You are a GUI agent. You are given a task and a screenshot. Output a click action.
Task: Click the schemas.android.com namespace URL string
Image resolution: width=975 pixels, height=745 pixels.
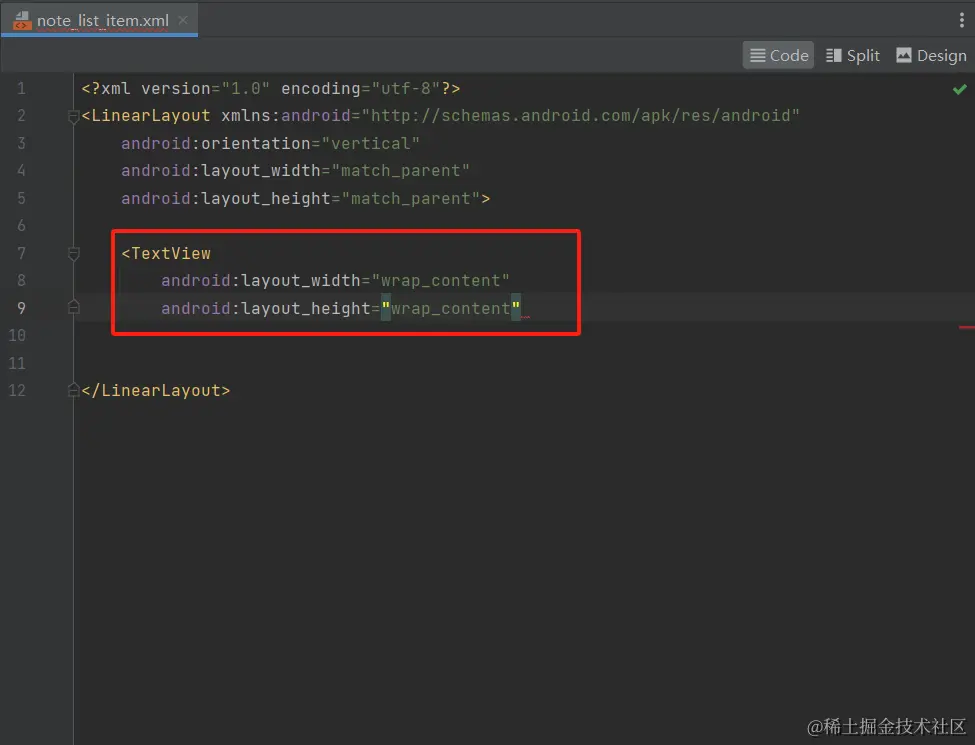click(580, 116)
